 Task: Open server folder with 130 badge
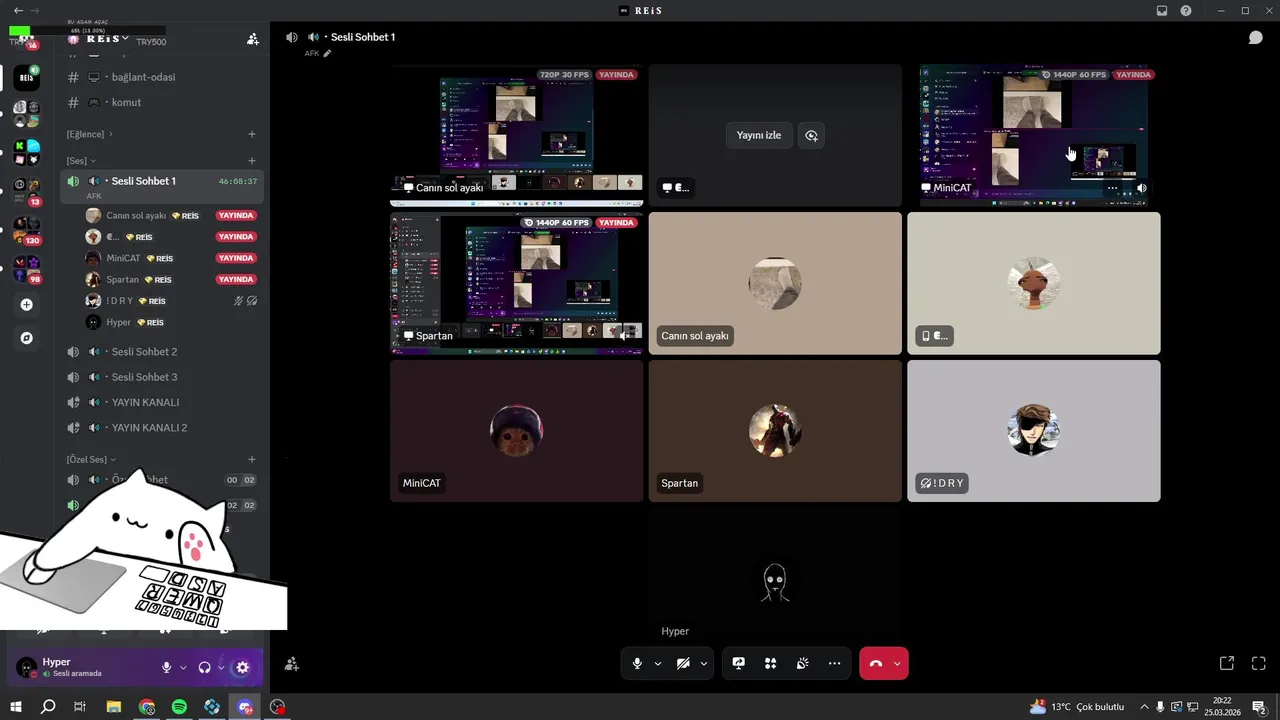[27, 229]
